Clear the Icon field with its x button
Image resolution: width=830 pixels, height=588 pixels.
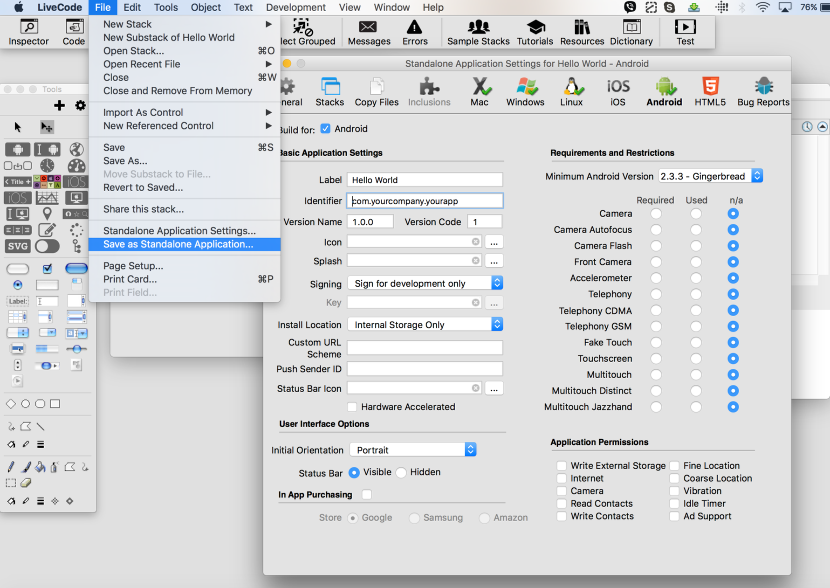point(475,242)
